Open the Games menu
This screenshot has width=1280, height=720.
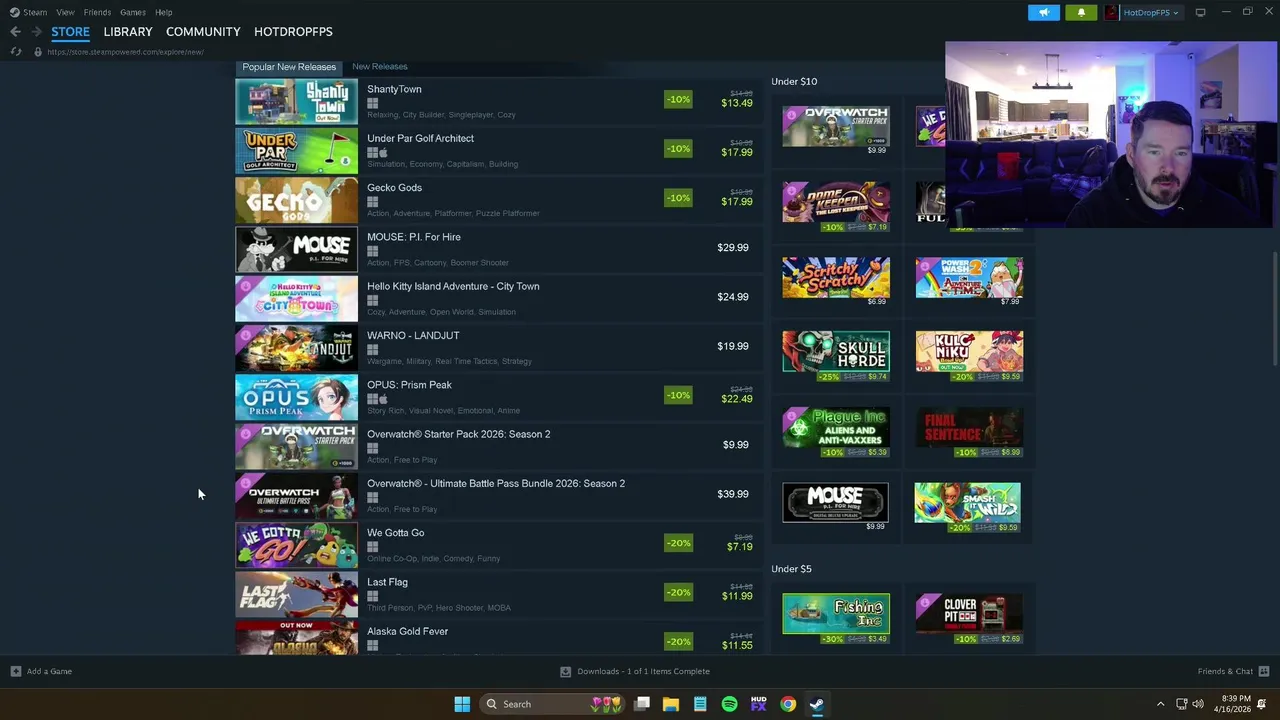(x=133, y=12)
